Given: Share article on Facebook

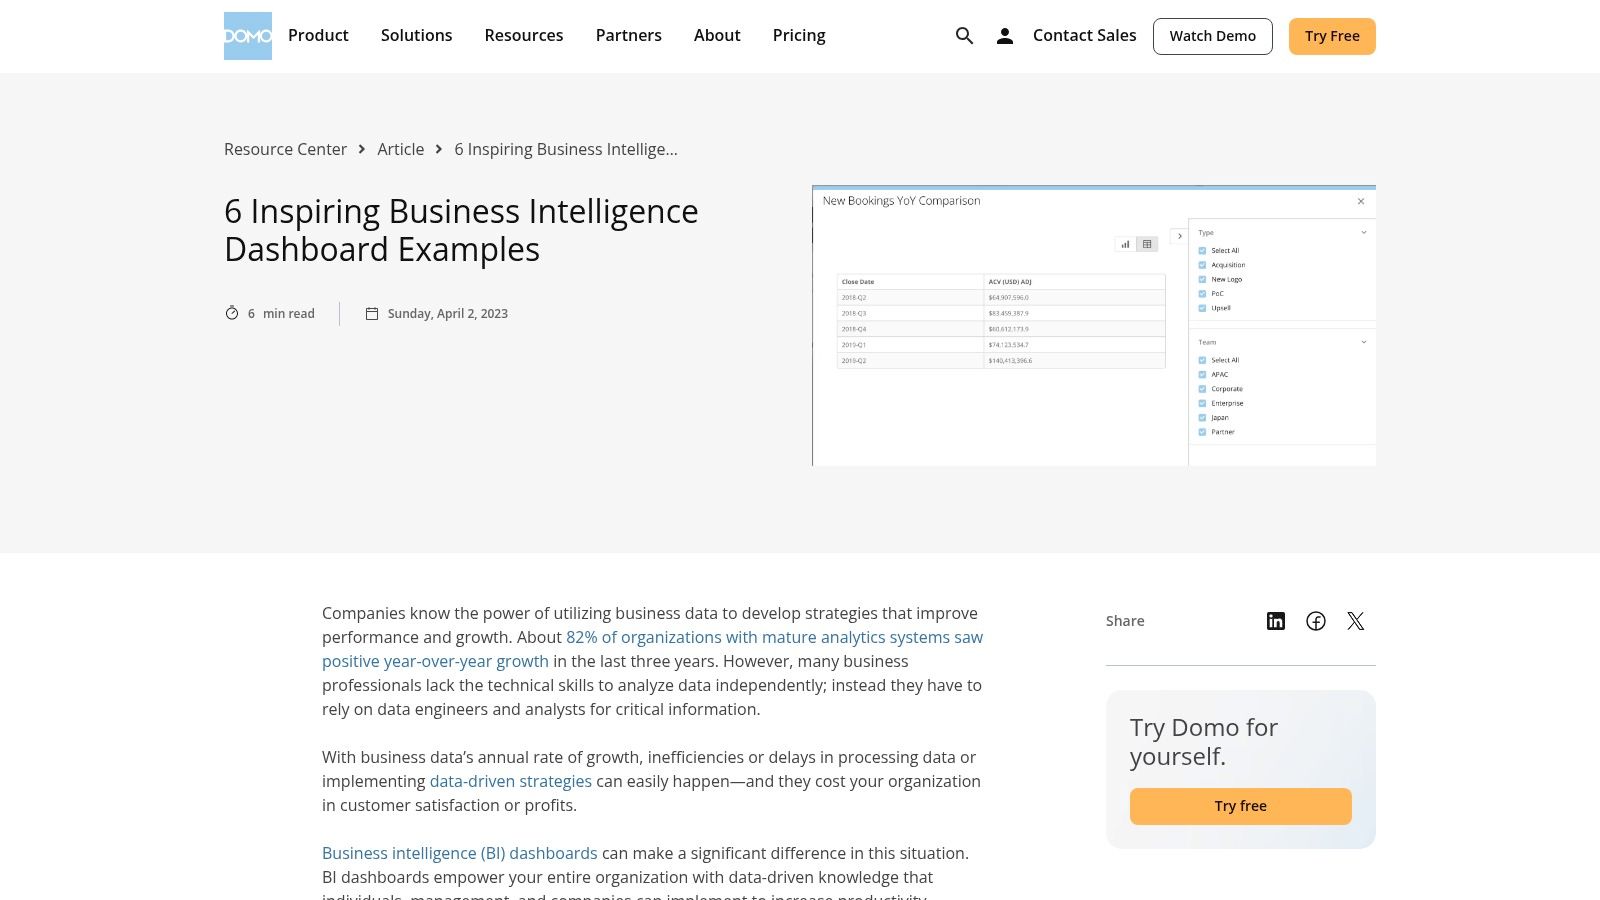Looking at the screenshot, I should pos(1316,621).
